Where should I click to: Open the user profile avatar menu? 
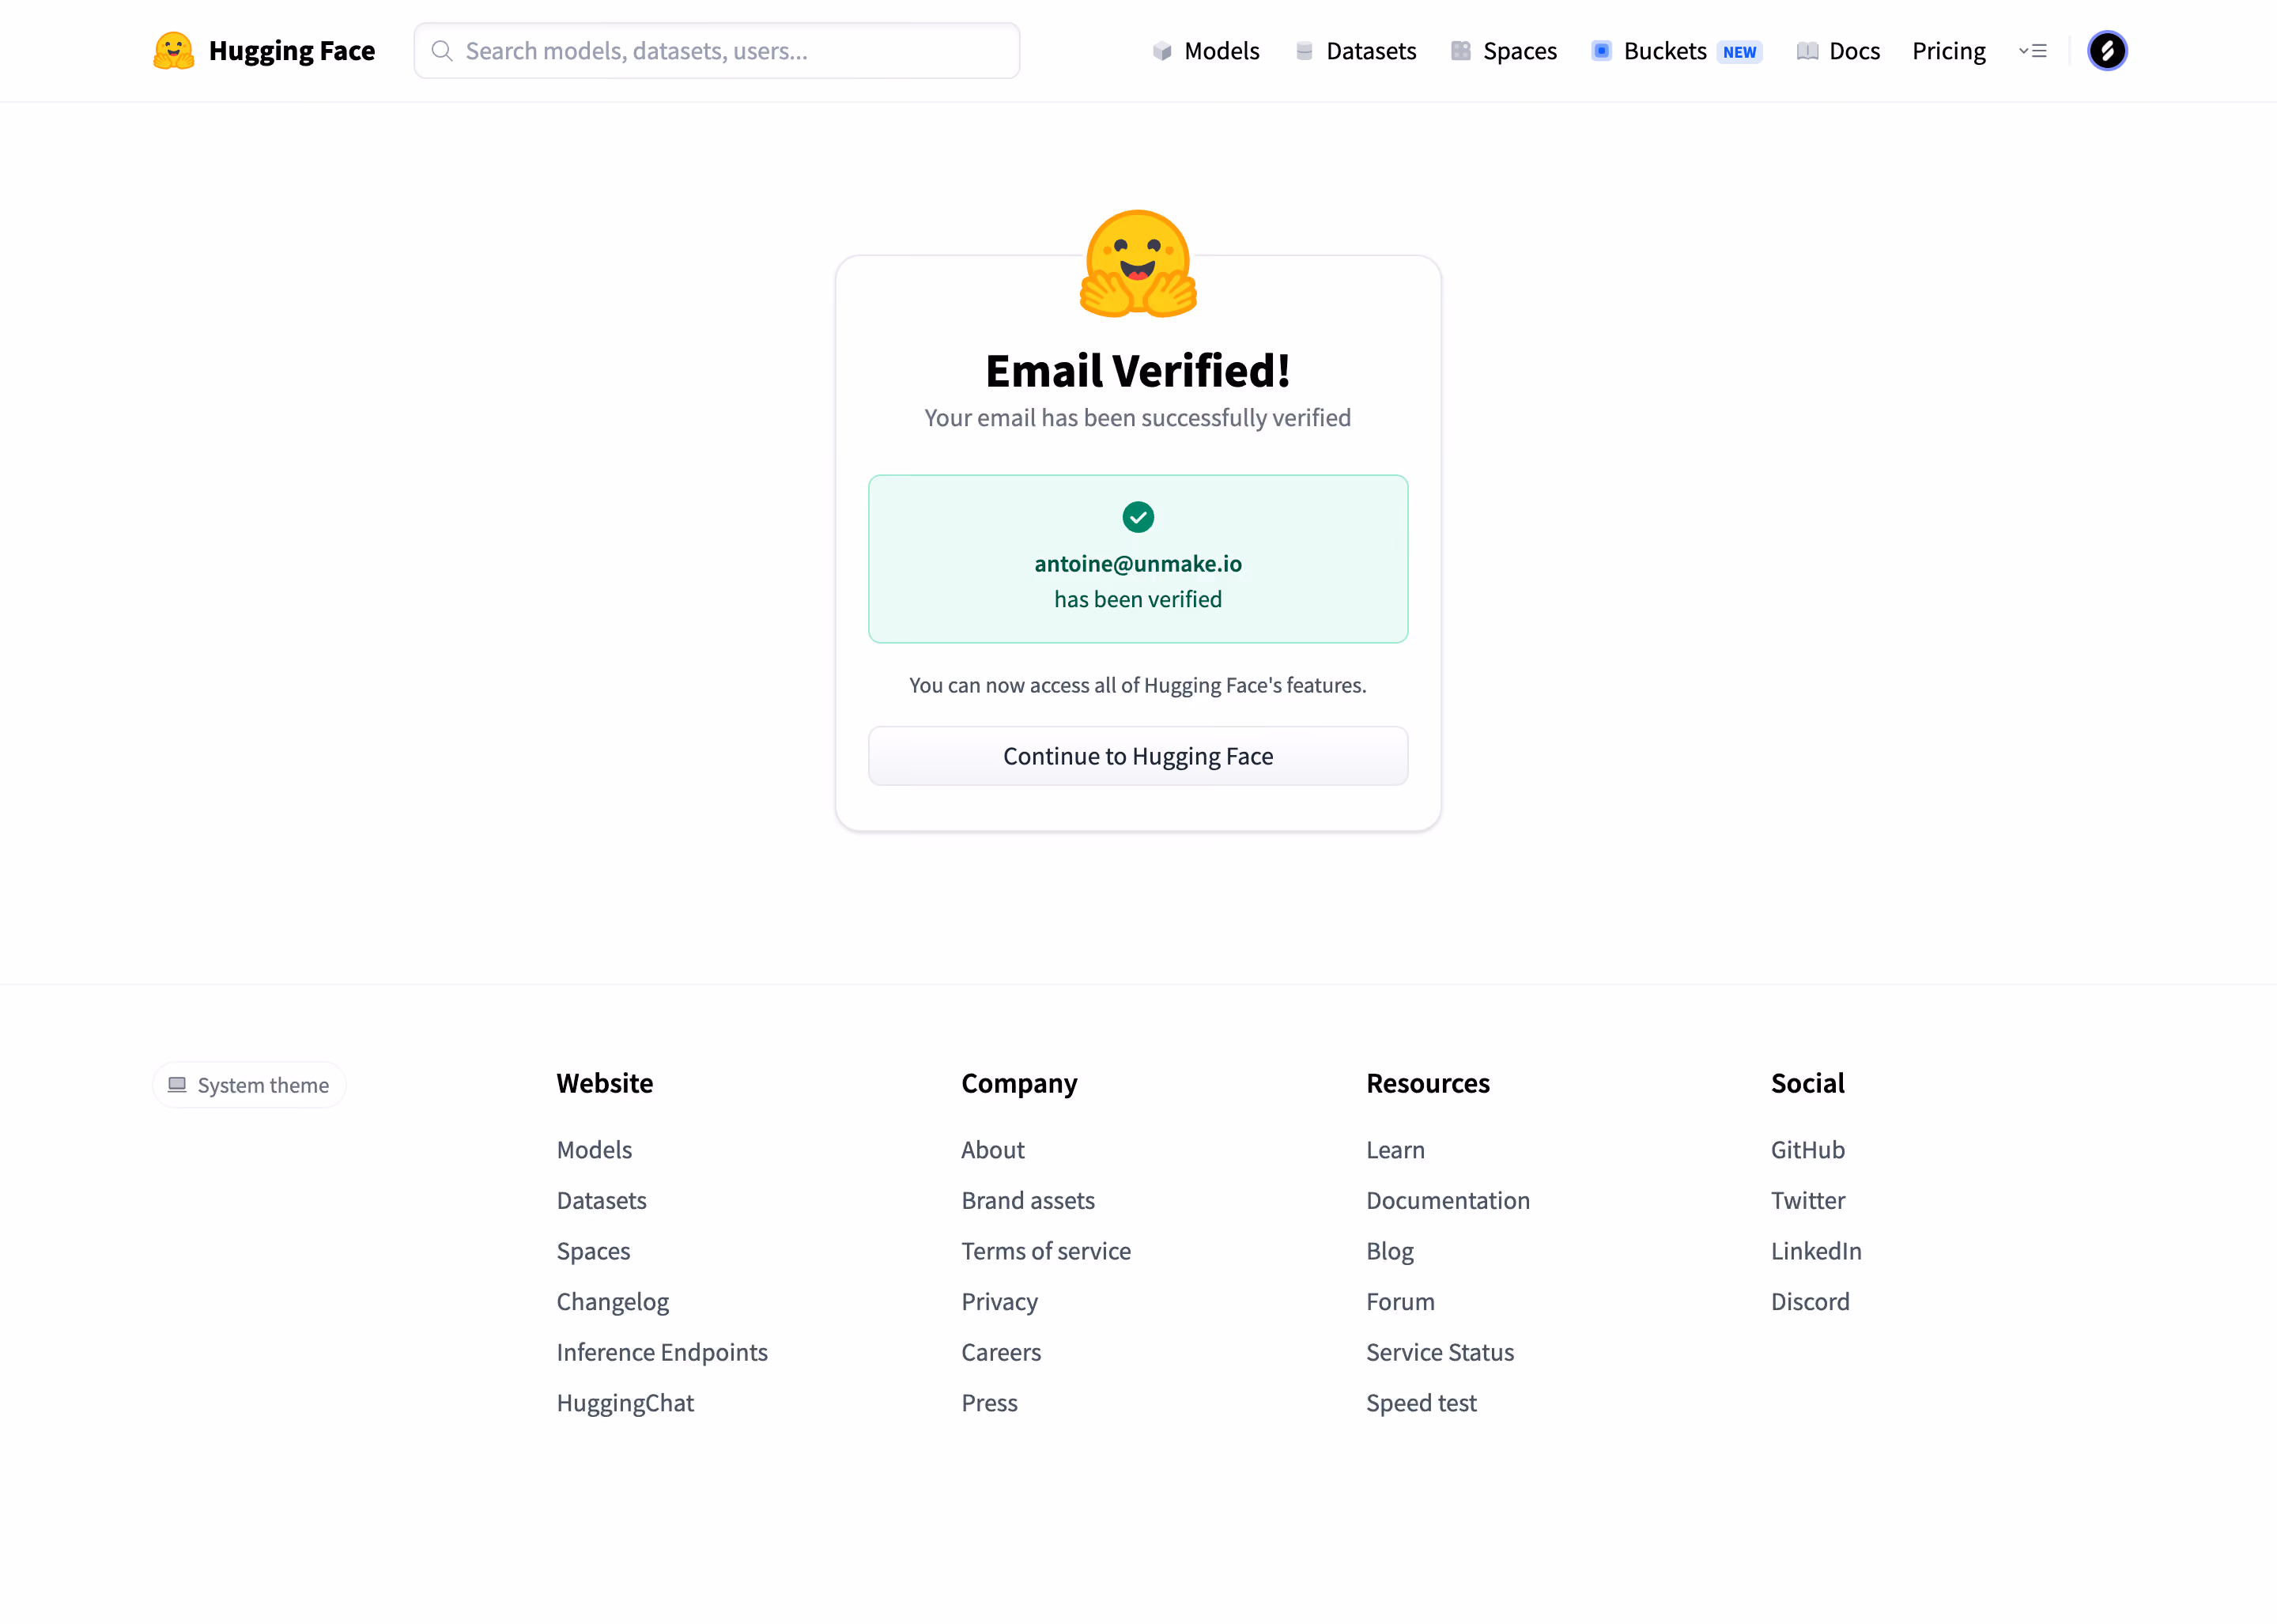[x=2107, y=51]
